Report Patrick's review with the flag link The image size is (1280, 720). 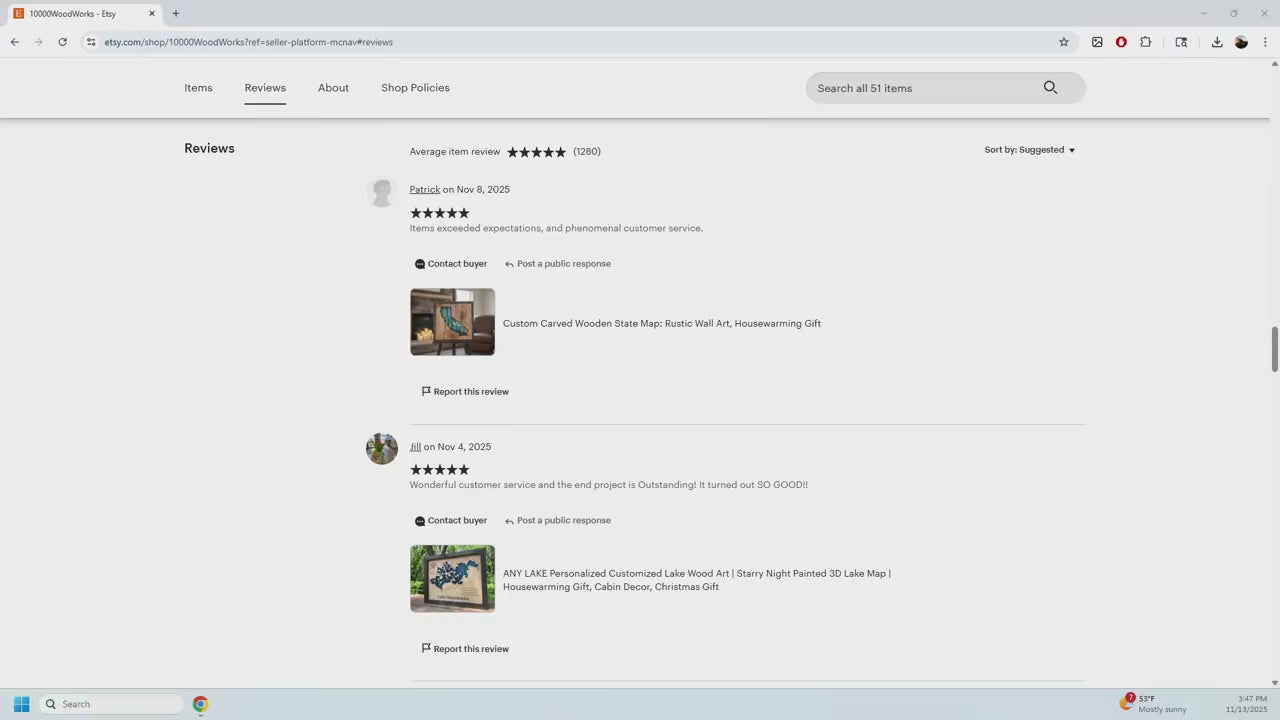coord(465,392)
